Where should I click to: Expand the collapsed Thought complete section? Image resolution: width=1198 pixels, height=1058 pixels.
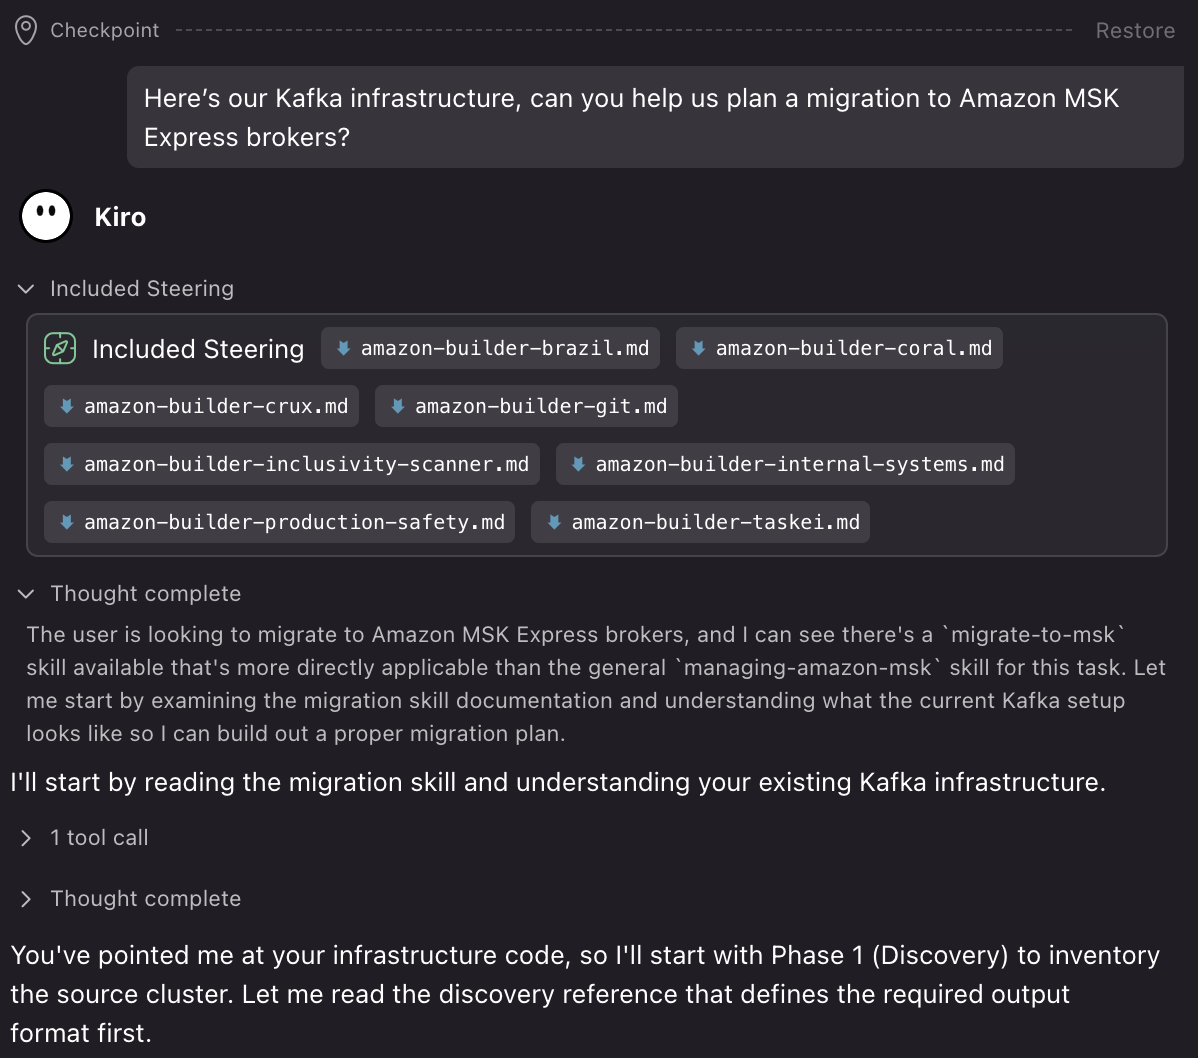click(x=26, y=899)
